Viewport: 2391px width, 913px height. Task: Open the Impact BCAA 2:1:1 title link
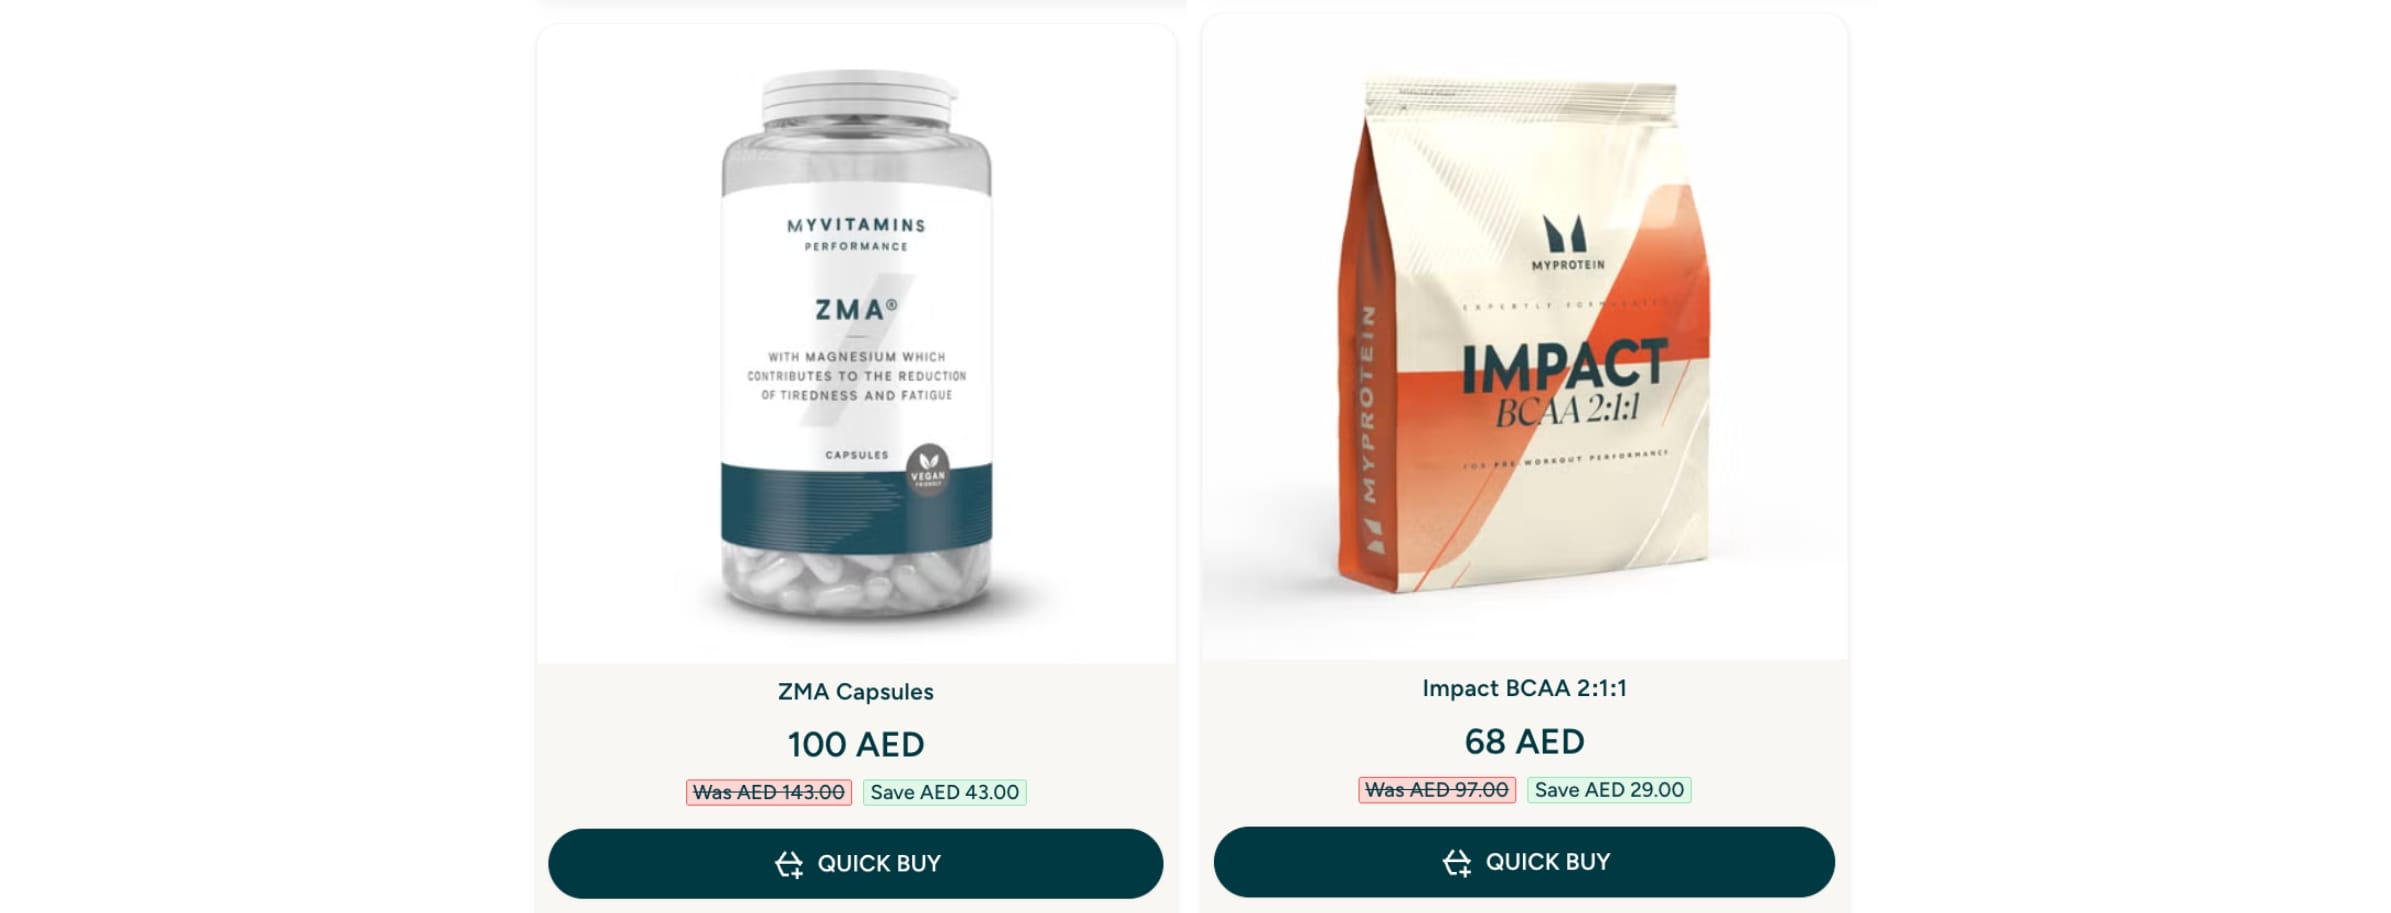(x=1524, y=688)
